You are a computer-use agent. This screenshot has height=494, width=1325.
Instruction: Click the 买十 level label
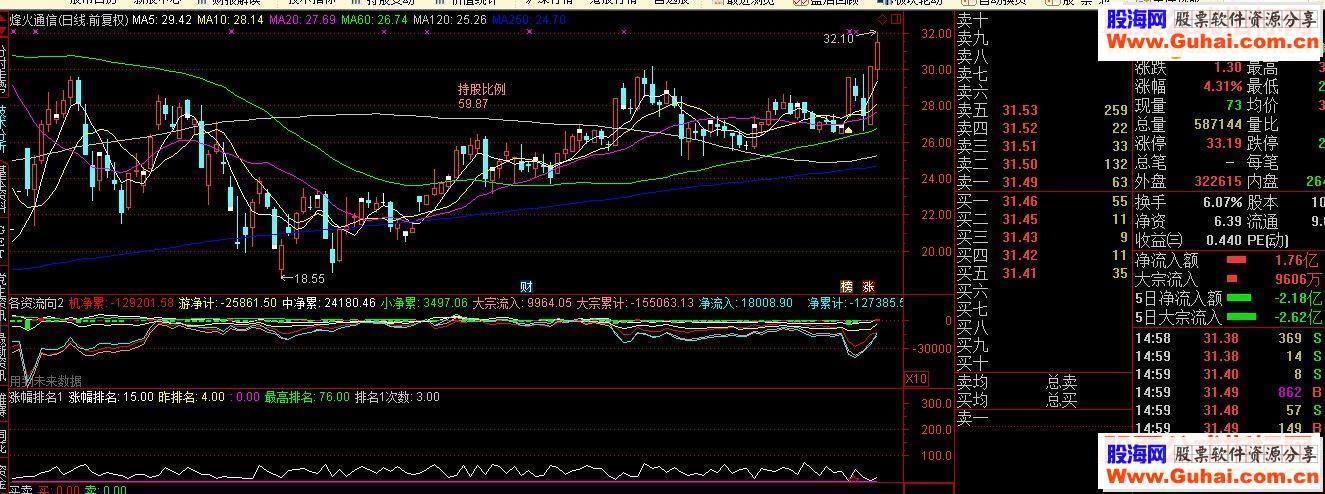[973, 363]
